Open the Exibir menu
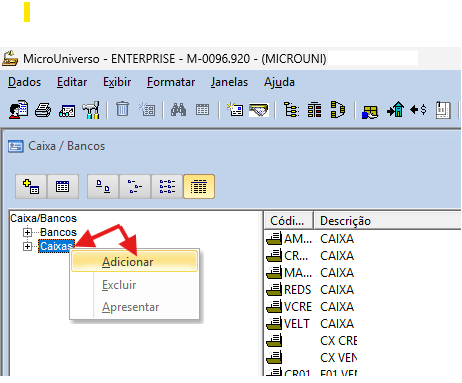This screenshot has height=383, width=462. pyautogui.click(x=117, y=82)
